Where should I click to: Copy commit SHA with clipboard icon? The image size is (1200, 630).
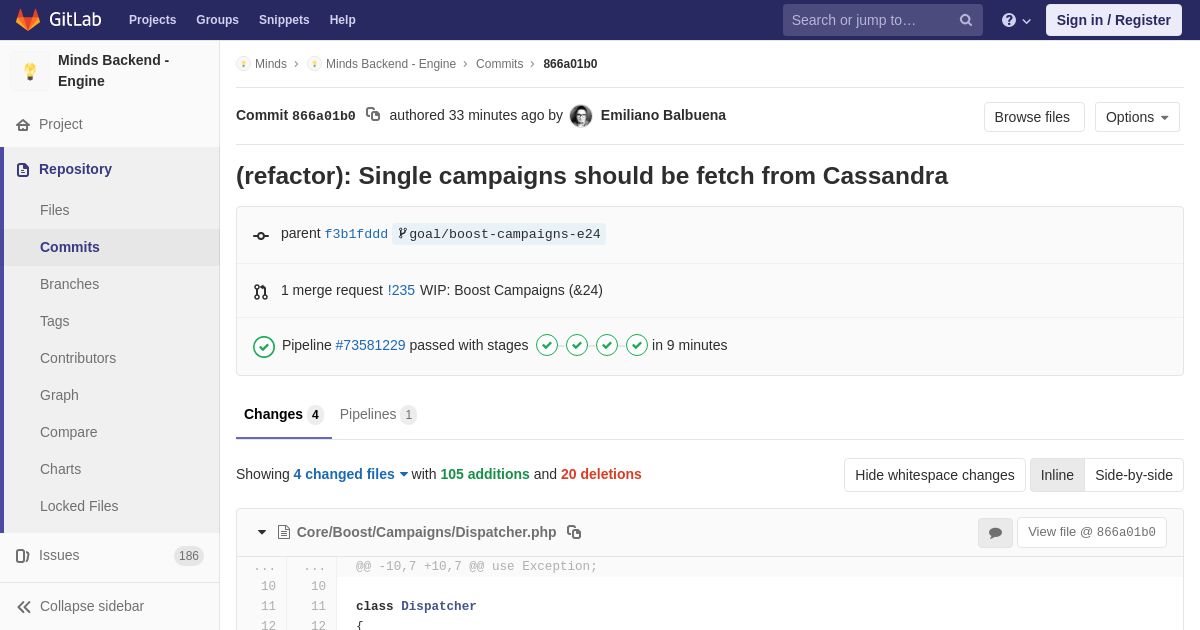373,115
